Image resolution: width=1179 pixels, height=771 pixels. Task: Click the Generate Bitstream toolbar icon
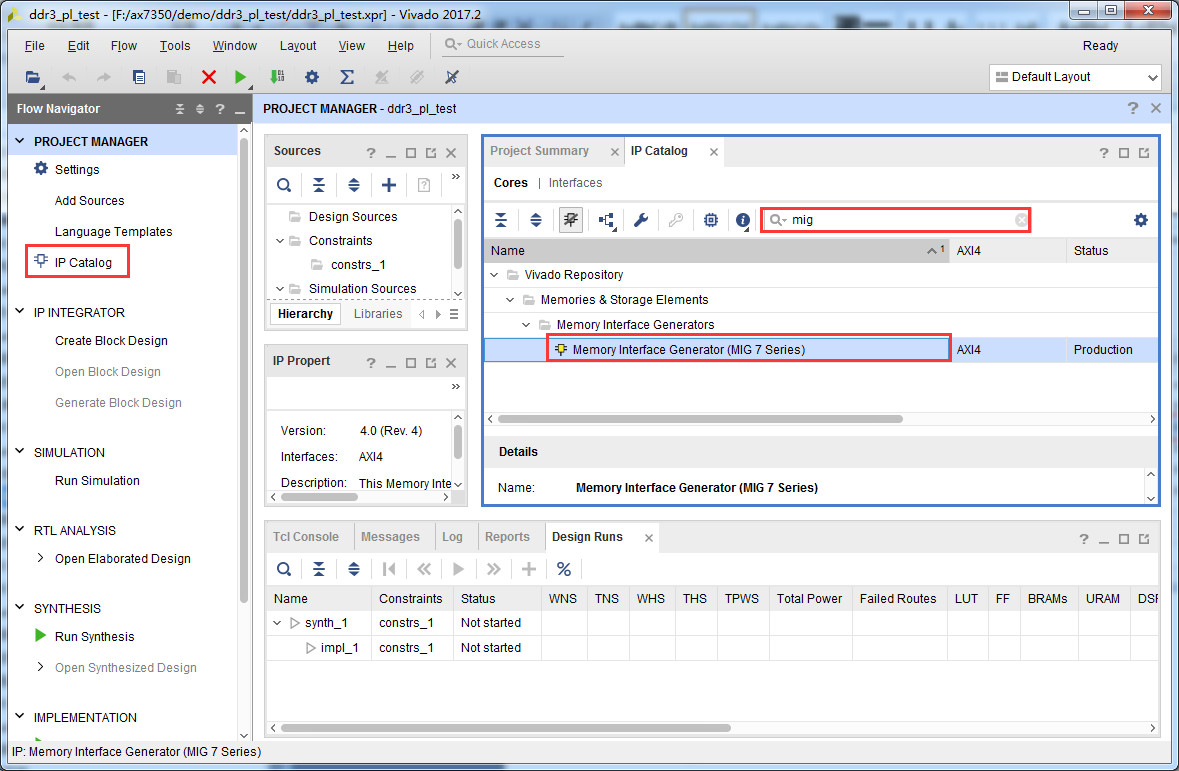click(x=277, y=77)
